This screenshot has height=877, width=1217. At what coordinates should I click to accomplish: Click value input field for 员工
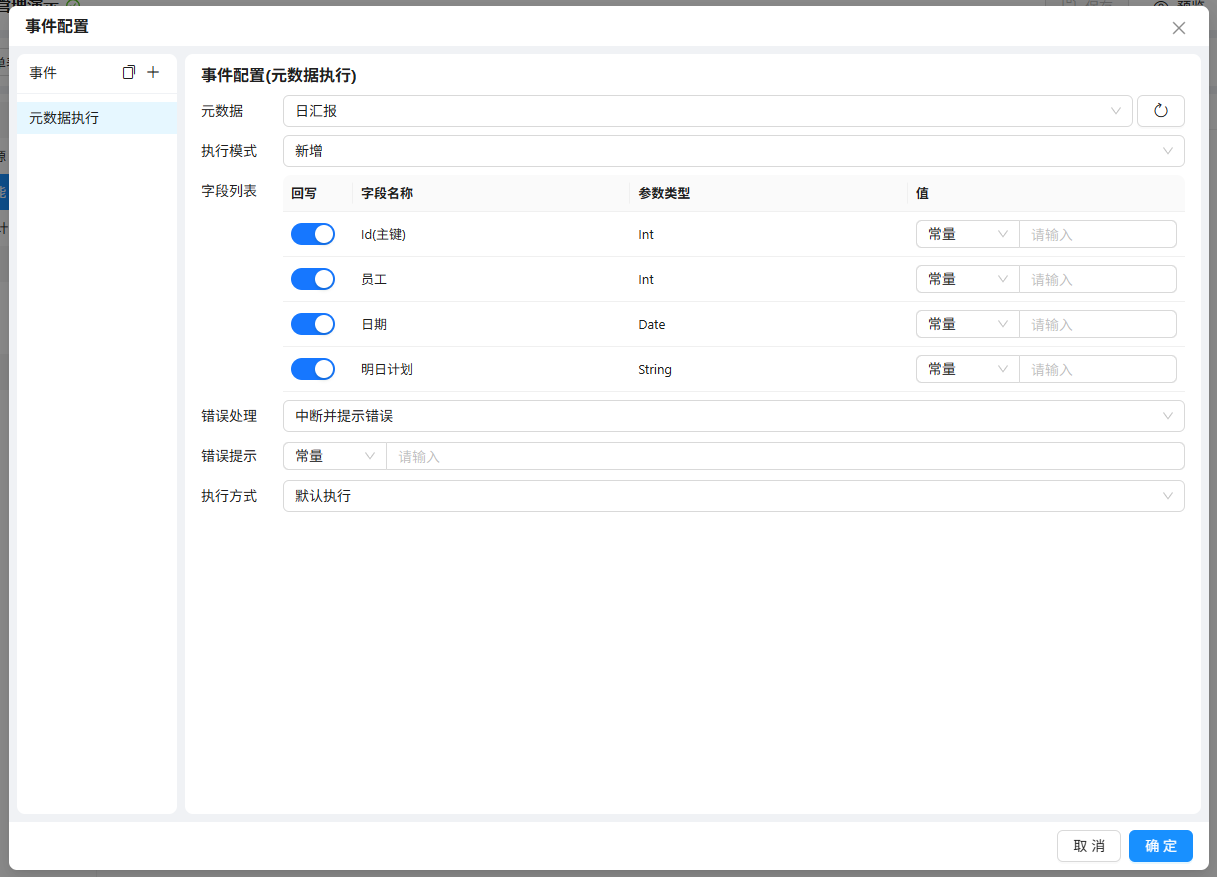(x=1098, y=279)
